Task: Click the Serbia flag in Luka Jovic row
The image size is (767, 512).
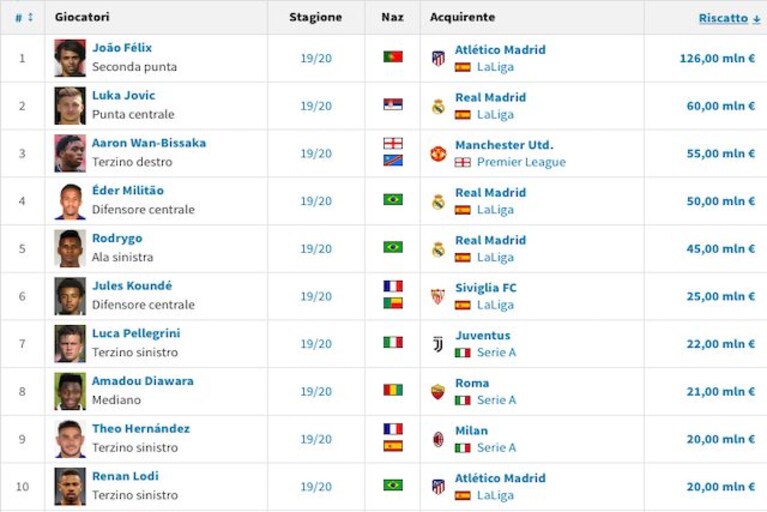Action: [x=393, y=104]
